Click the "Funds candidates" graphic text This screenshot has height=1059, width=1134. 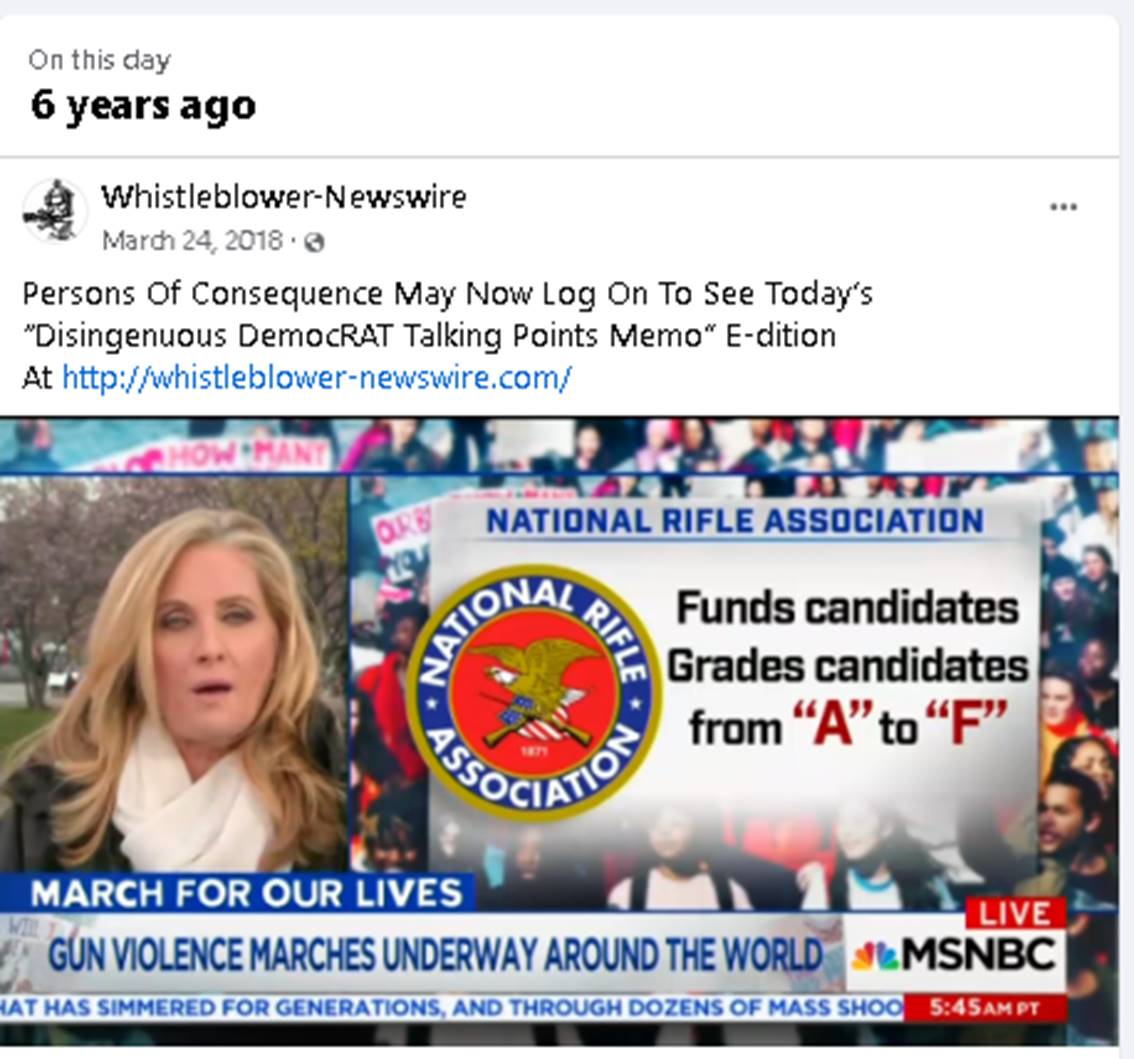point(848,608)
